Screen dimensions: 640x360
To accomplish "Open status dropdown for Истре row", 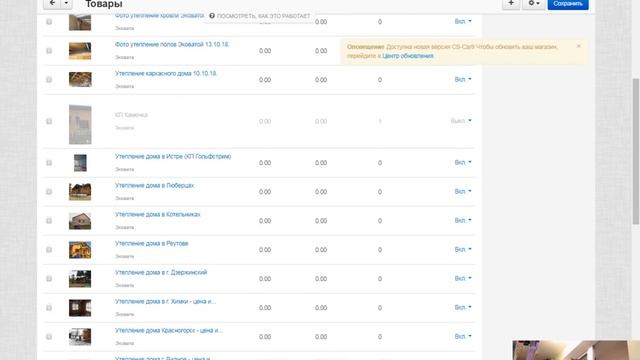I will (463, 162).
